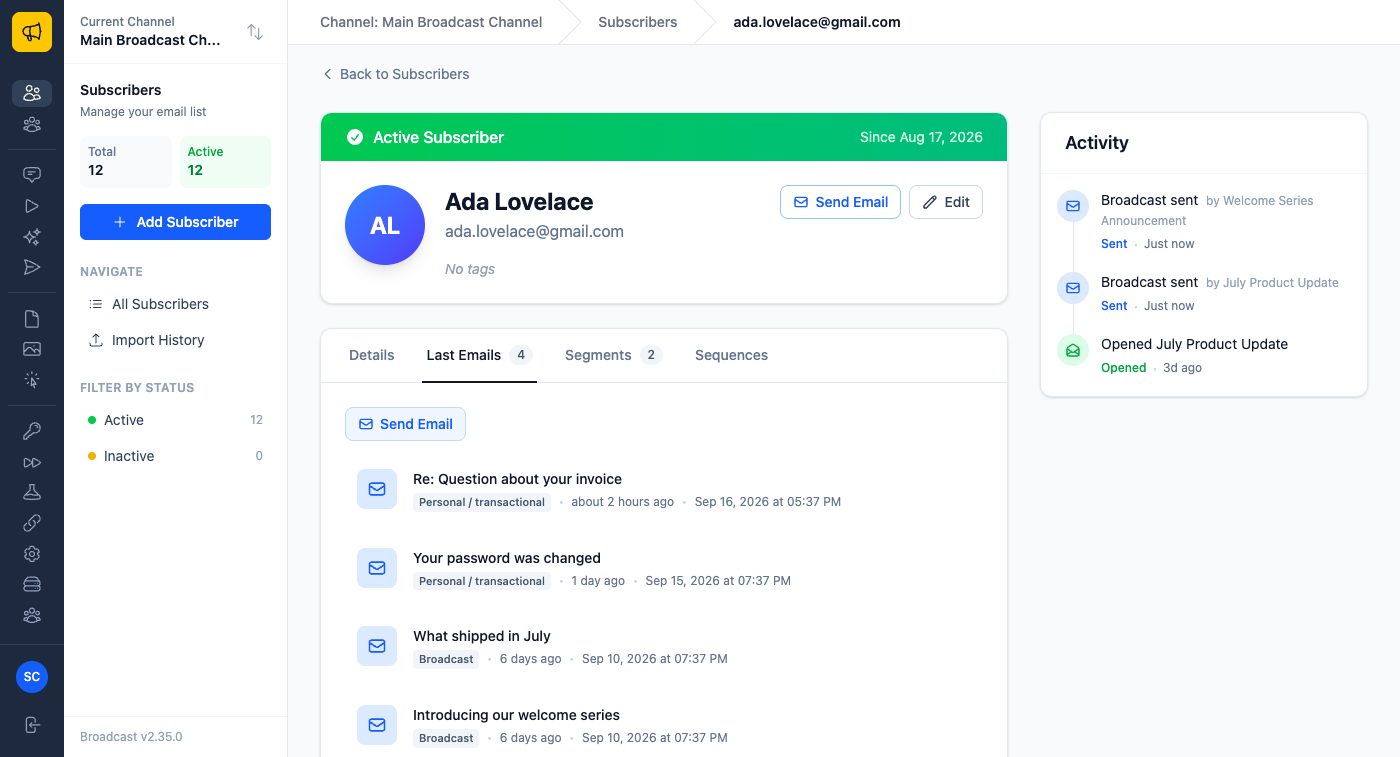
Task: Click the server stack icon in the sidebar
Action: click(32, 584)
